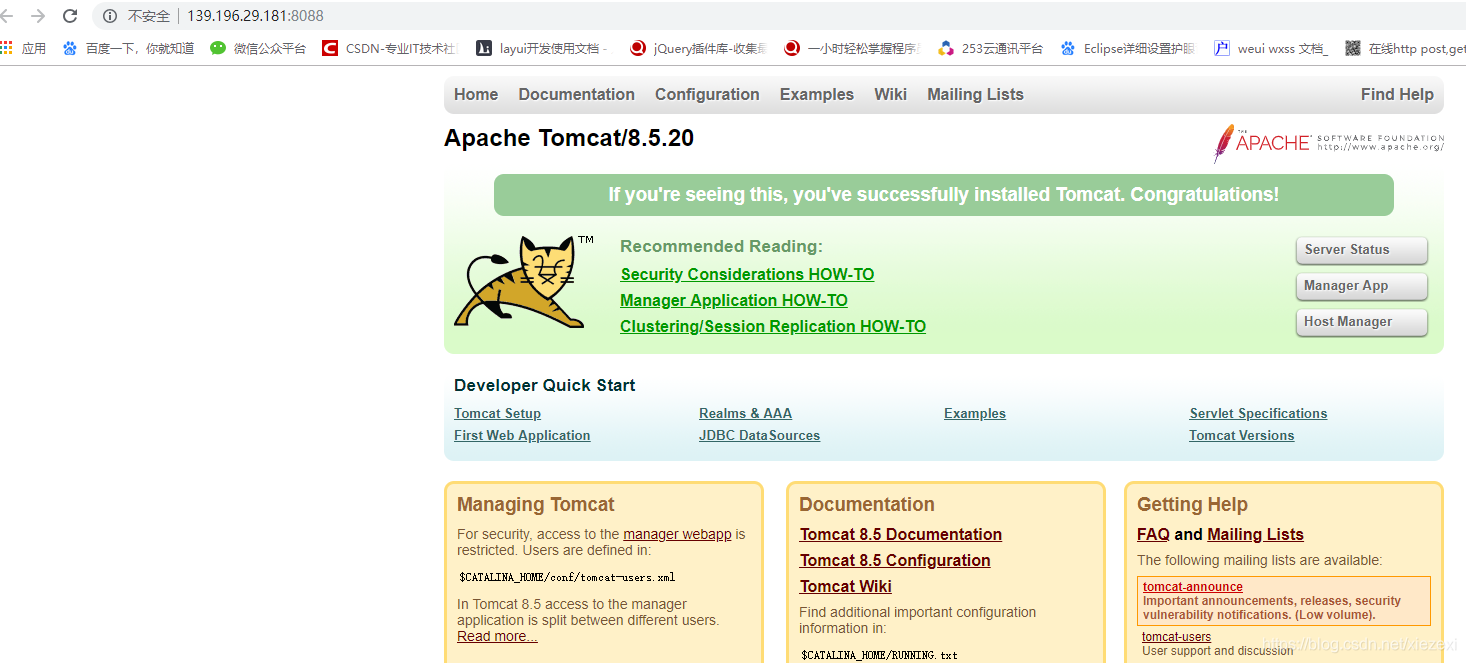This screenshot has width=1466, height=663.
Task: Open the tomcat-users mailing list link
Action: [x=1176, y=637]
